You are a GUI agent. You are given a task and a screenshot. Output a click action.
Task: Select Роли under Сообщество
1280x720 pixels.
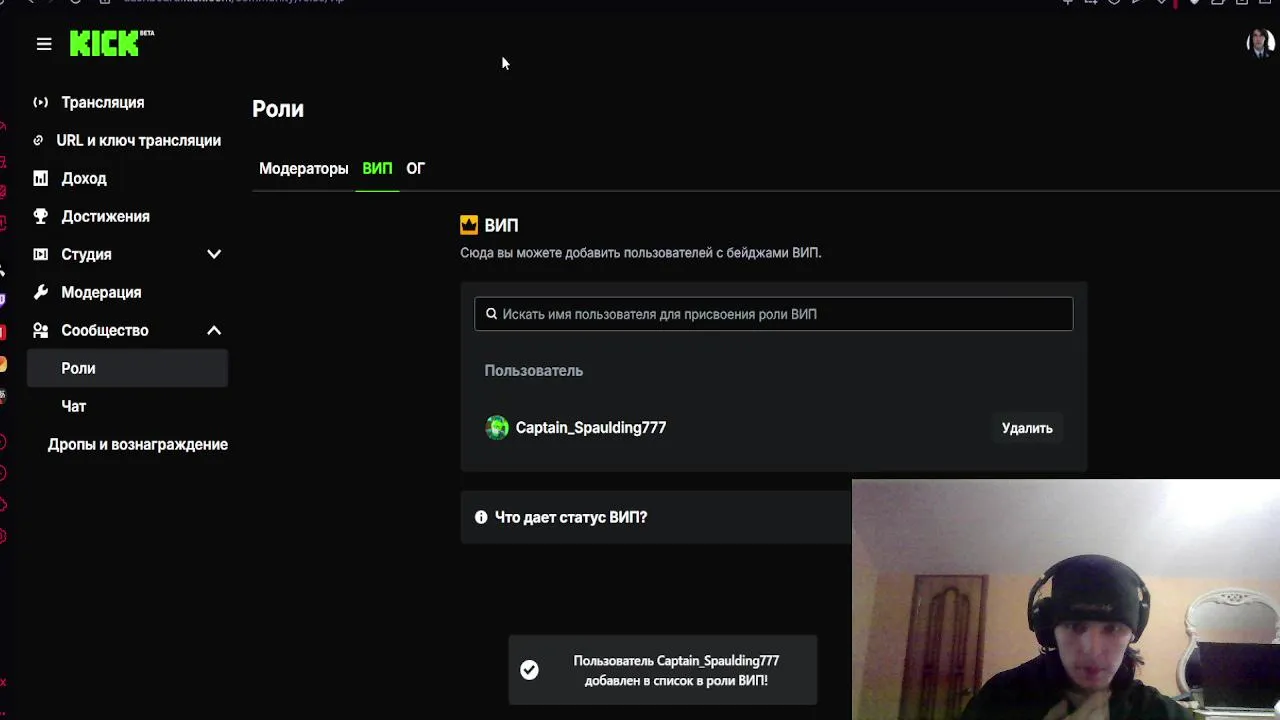point(128,368)
